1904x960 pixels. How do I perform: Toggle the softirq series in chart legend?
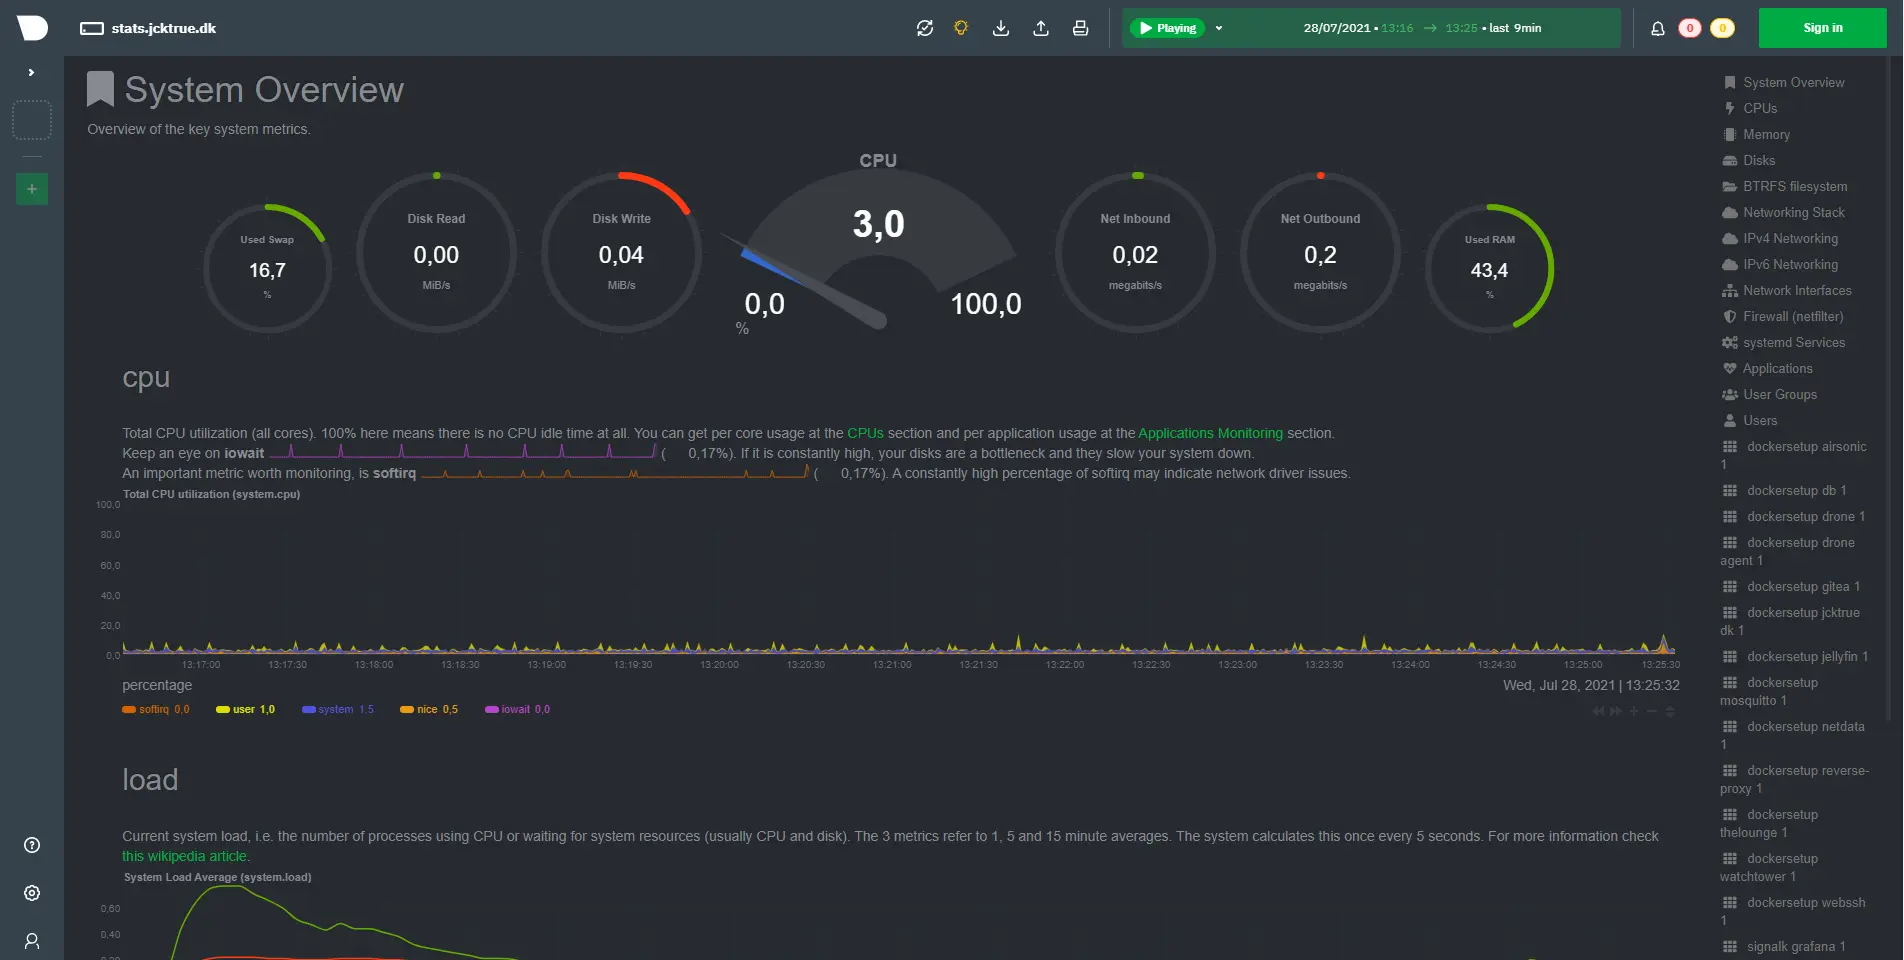(154, 710)
